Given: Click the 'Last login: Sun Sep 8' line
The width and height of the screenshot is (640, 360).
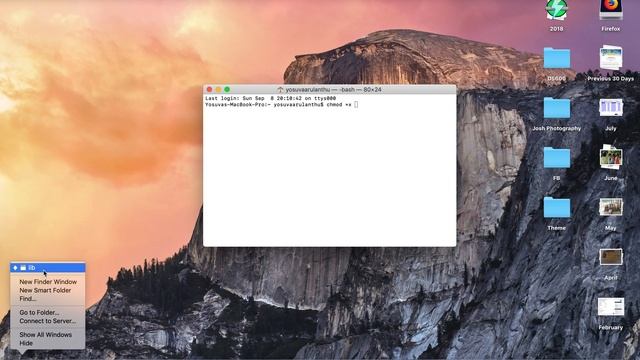Looking at the screenshot, I should tap(270, 98).
